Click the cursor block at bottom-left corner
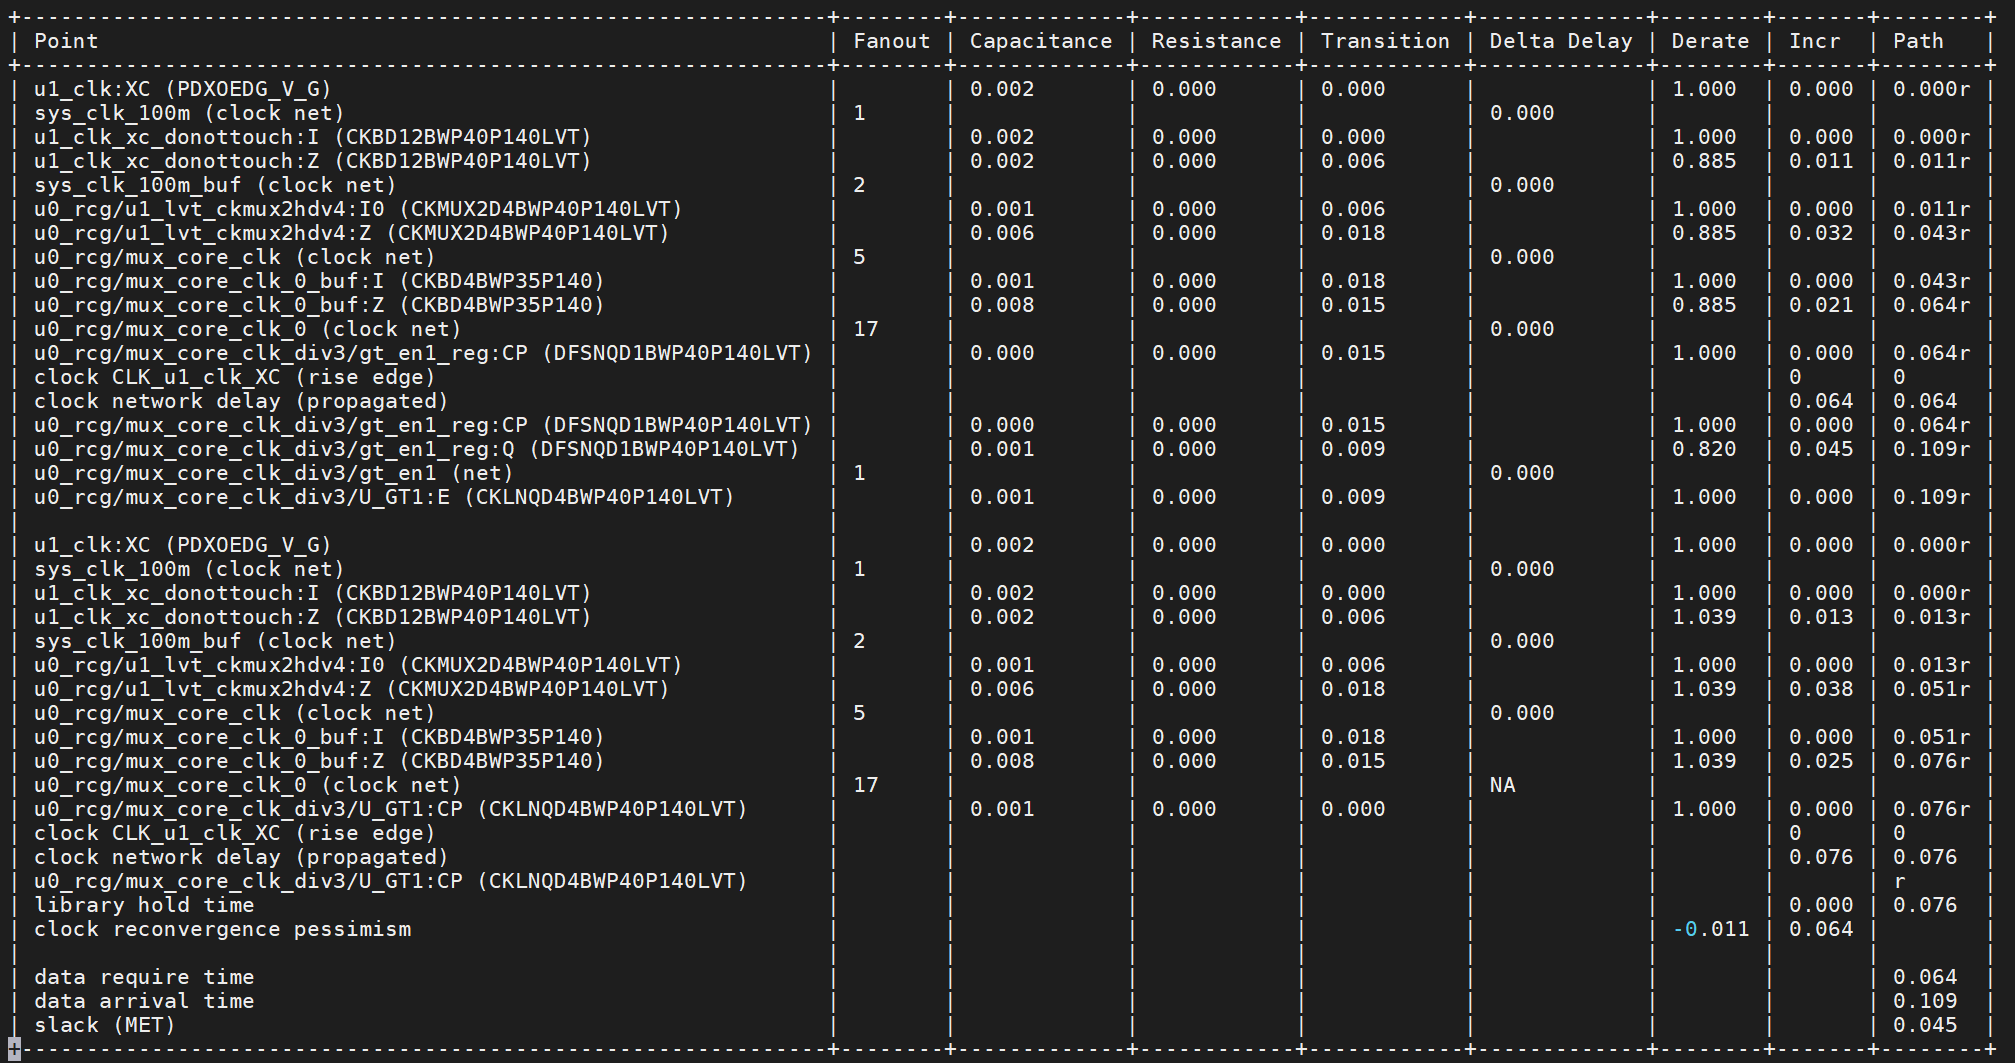The height and width of the screenshot is (1063, 2015). tap(14, 1049)
